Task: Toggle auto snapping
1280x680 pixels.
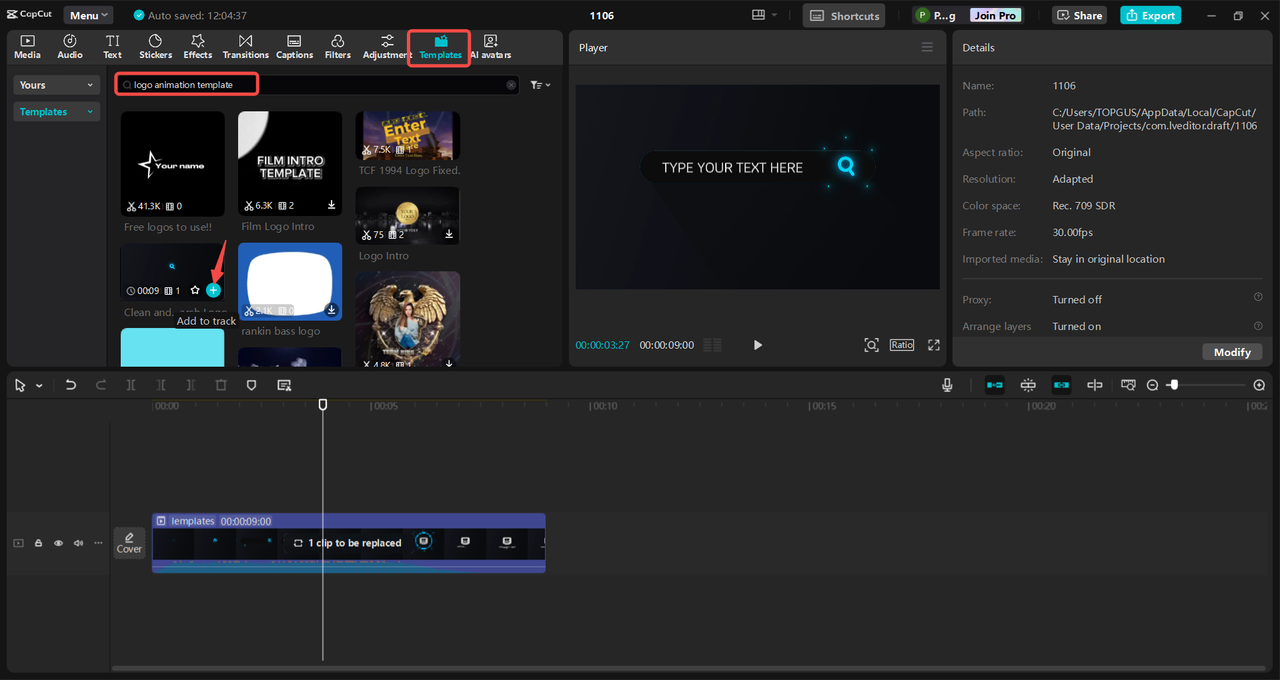Action: 1028,385
